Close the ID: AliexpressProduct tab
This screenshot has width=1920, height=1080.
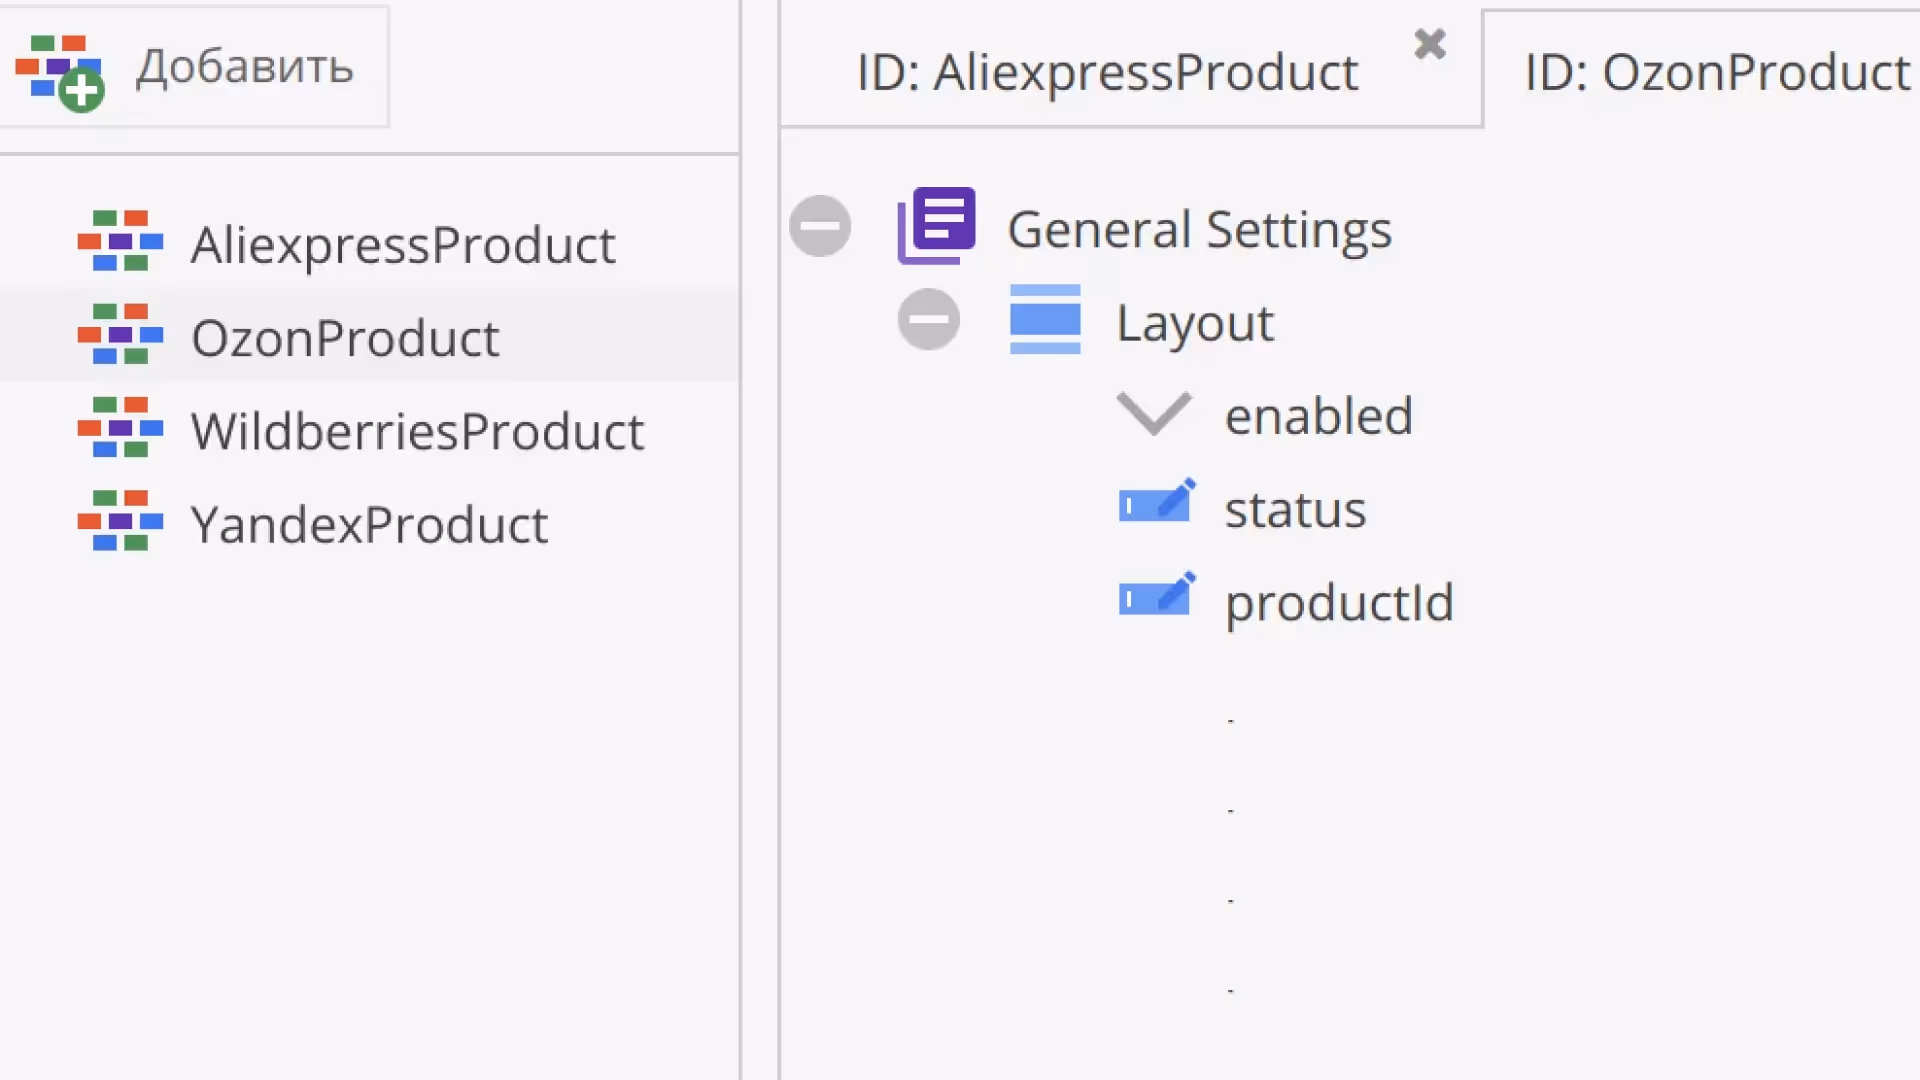click(x=1430, y=44)
